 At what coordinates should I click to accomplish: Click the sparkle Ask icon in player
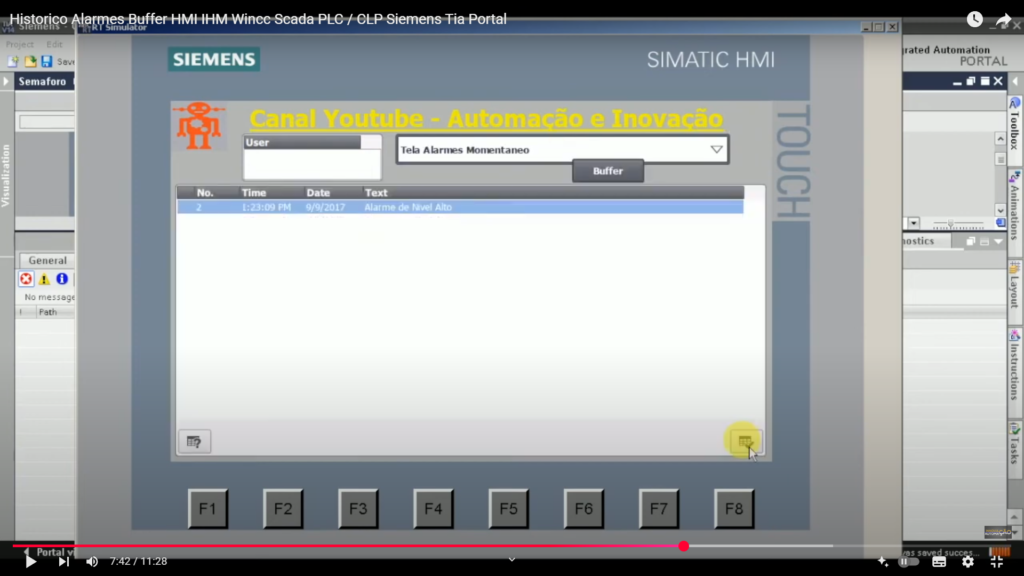(x=883, y=561)
